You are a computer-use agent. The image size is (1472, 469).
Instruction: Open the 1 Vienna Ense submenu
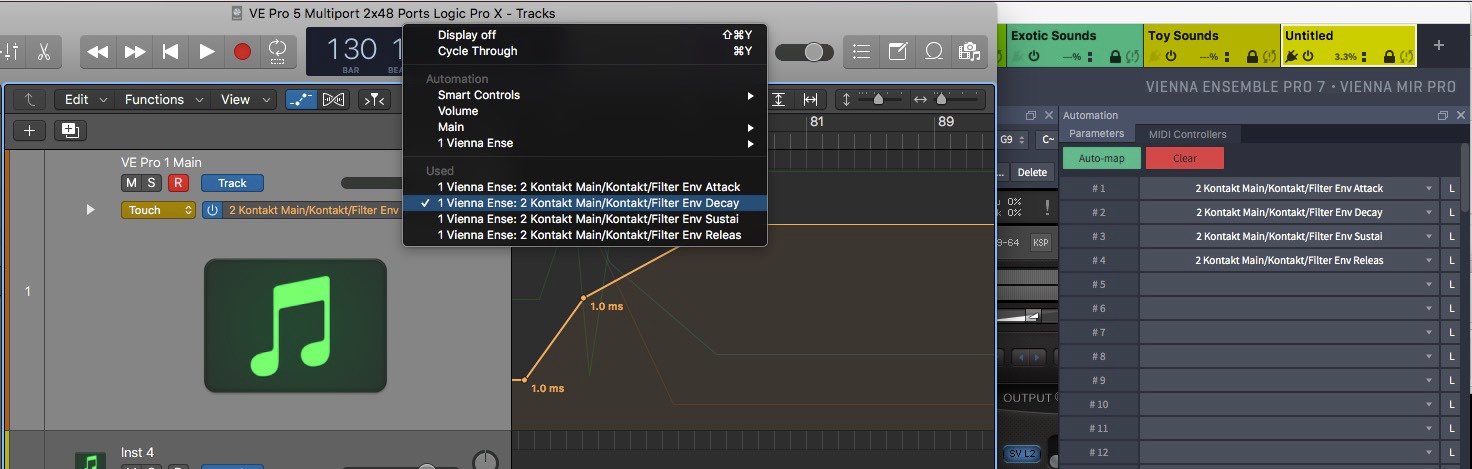click(x=585, y=143)
